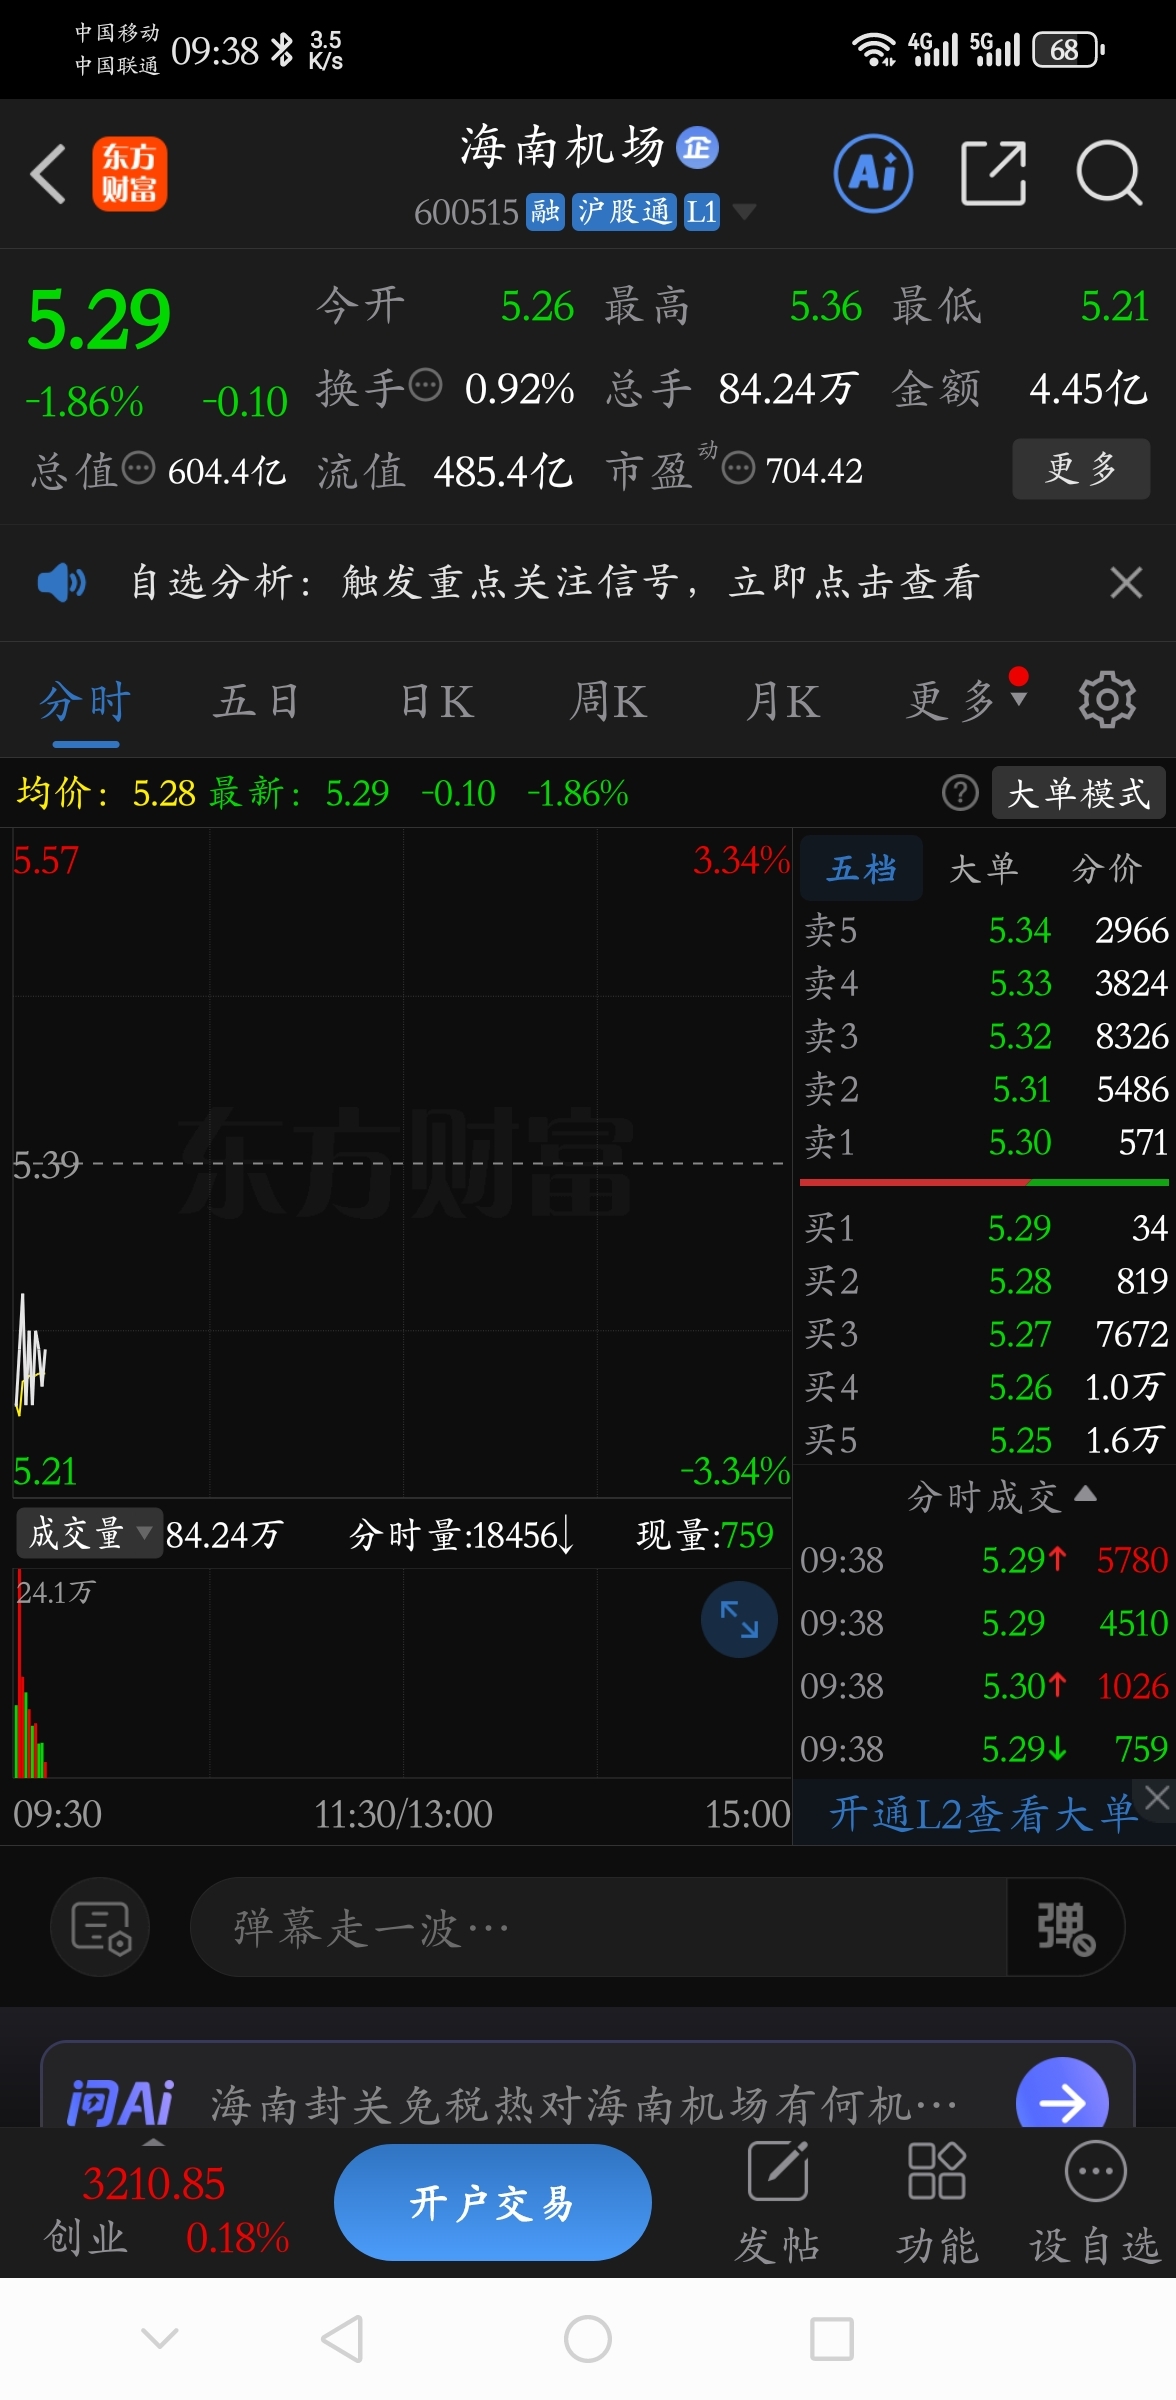
Task: Select 买3 price 5.27 row
Action: pyautogui.click(x=985, y=1333)
